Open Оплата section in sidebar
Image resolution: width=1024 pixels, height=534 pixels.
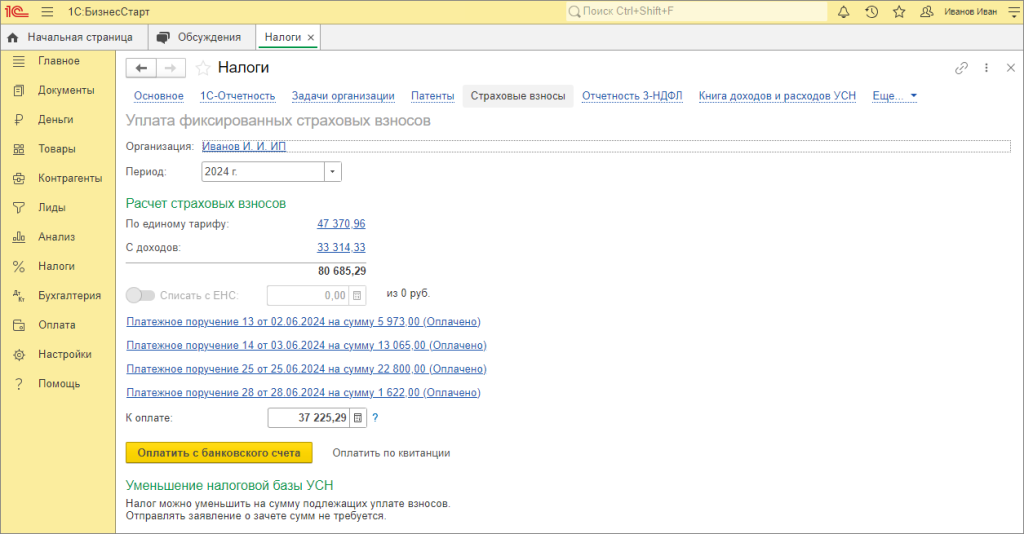pyautogui.click(x=58, y=325)
